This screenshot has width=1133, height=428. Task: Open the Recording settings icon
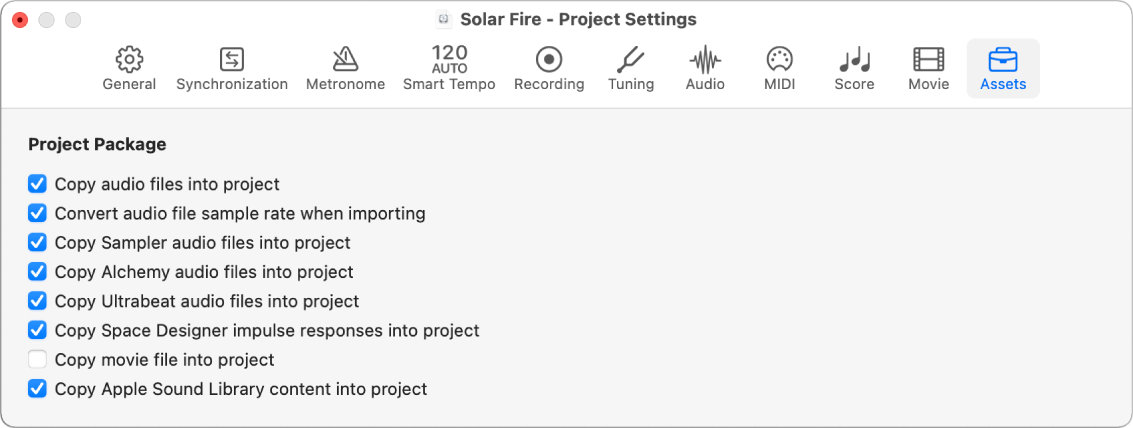coord(549,60)
